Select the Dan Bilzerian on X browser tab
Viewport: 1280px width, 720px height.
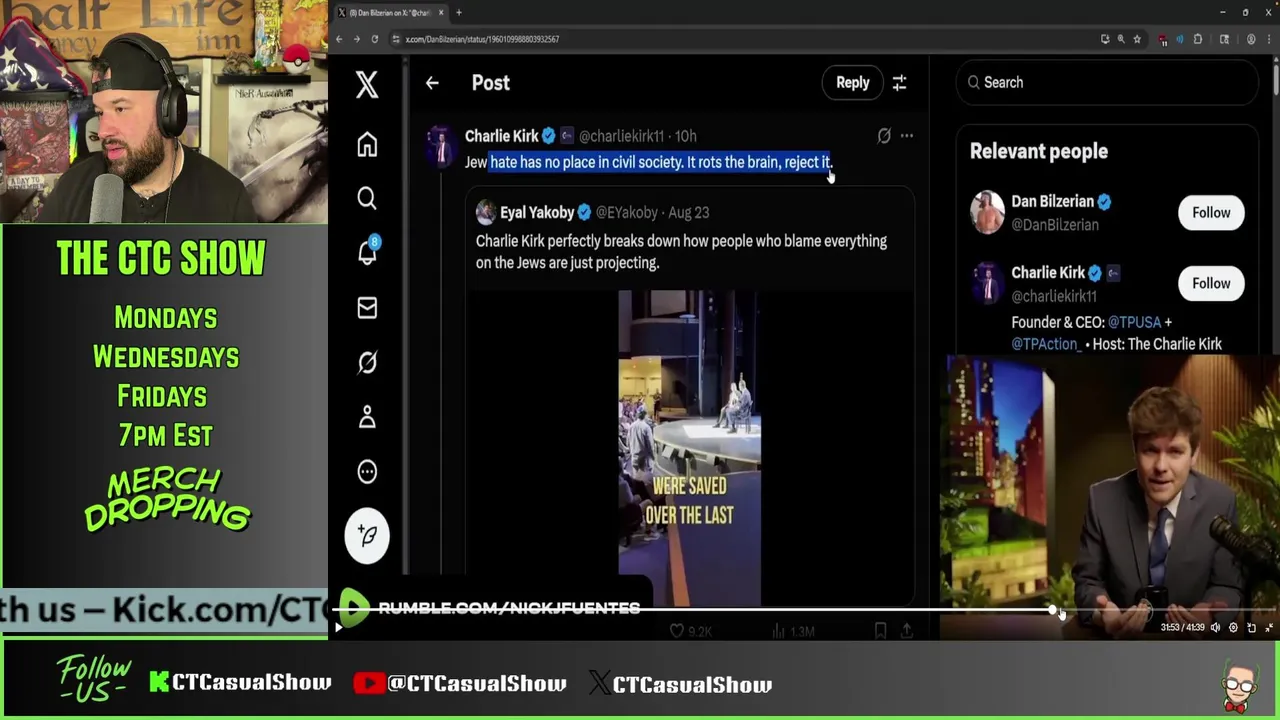click(x=390, y=13)
